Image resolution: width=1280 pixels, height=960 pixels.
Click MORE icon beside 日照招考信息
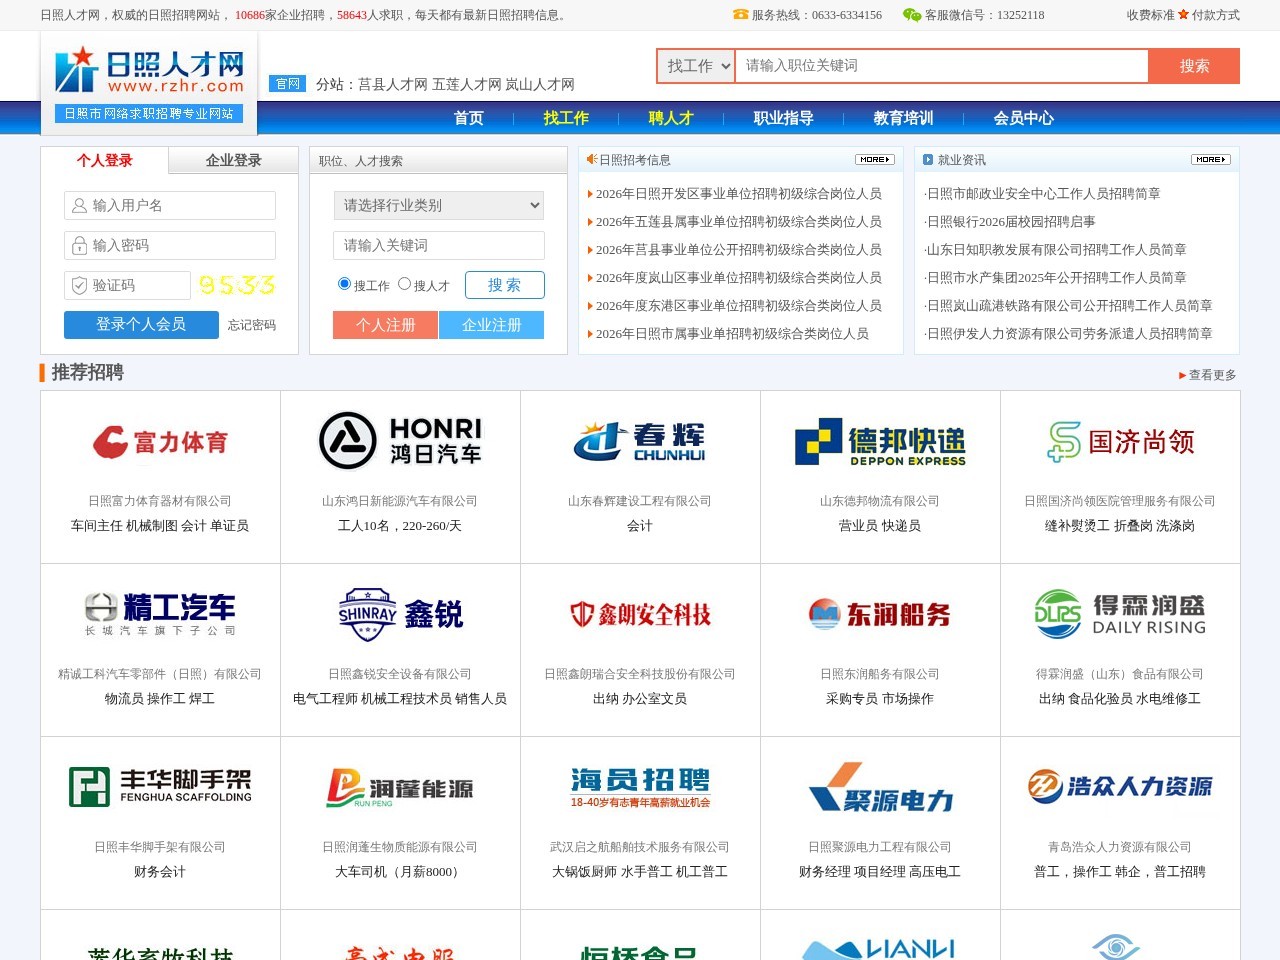[874, 160]
